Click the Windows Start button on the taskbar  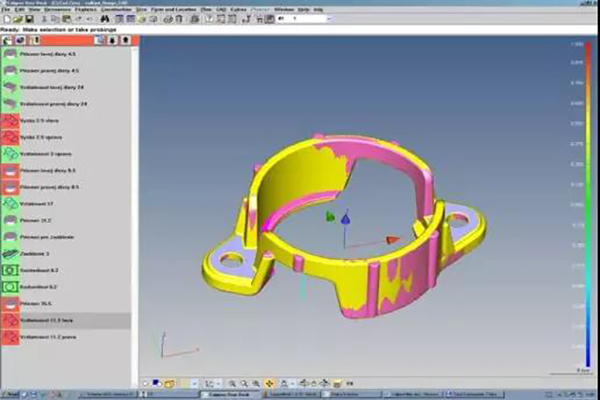click(x=10, y=394)
